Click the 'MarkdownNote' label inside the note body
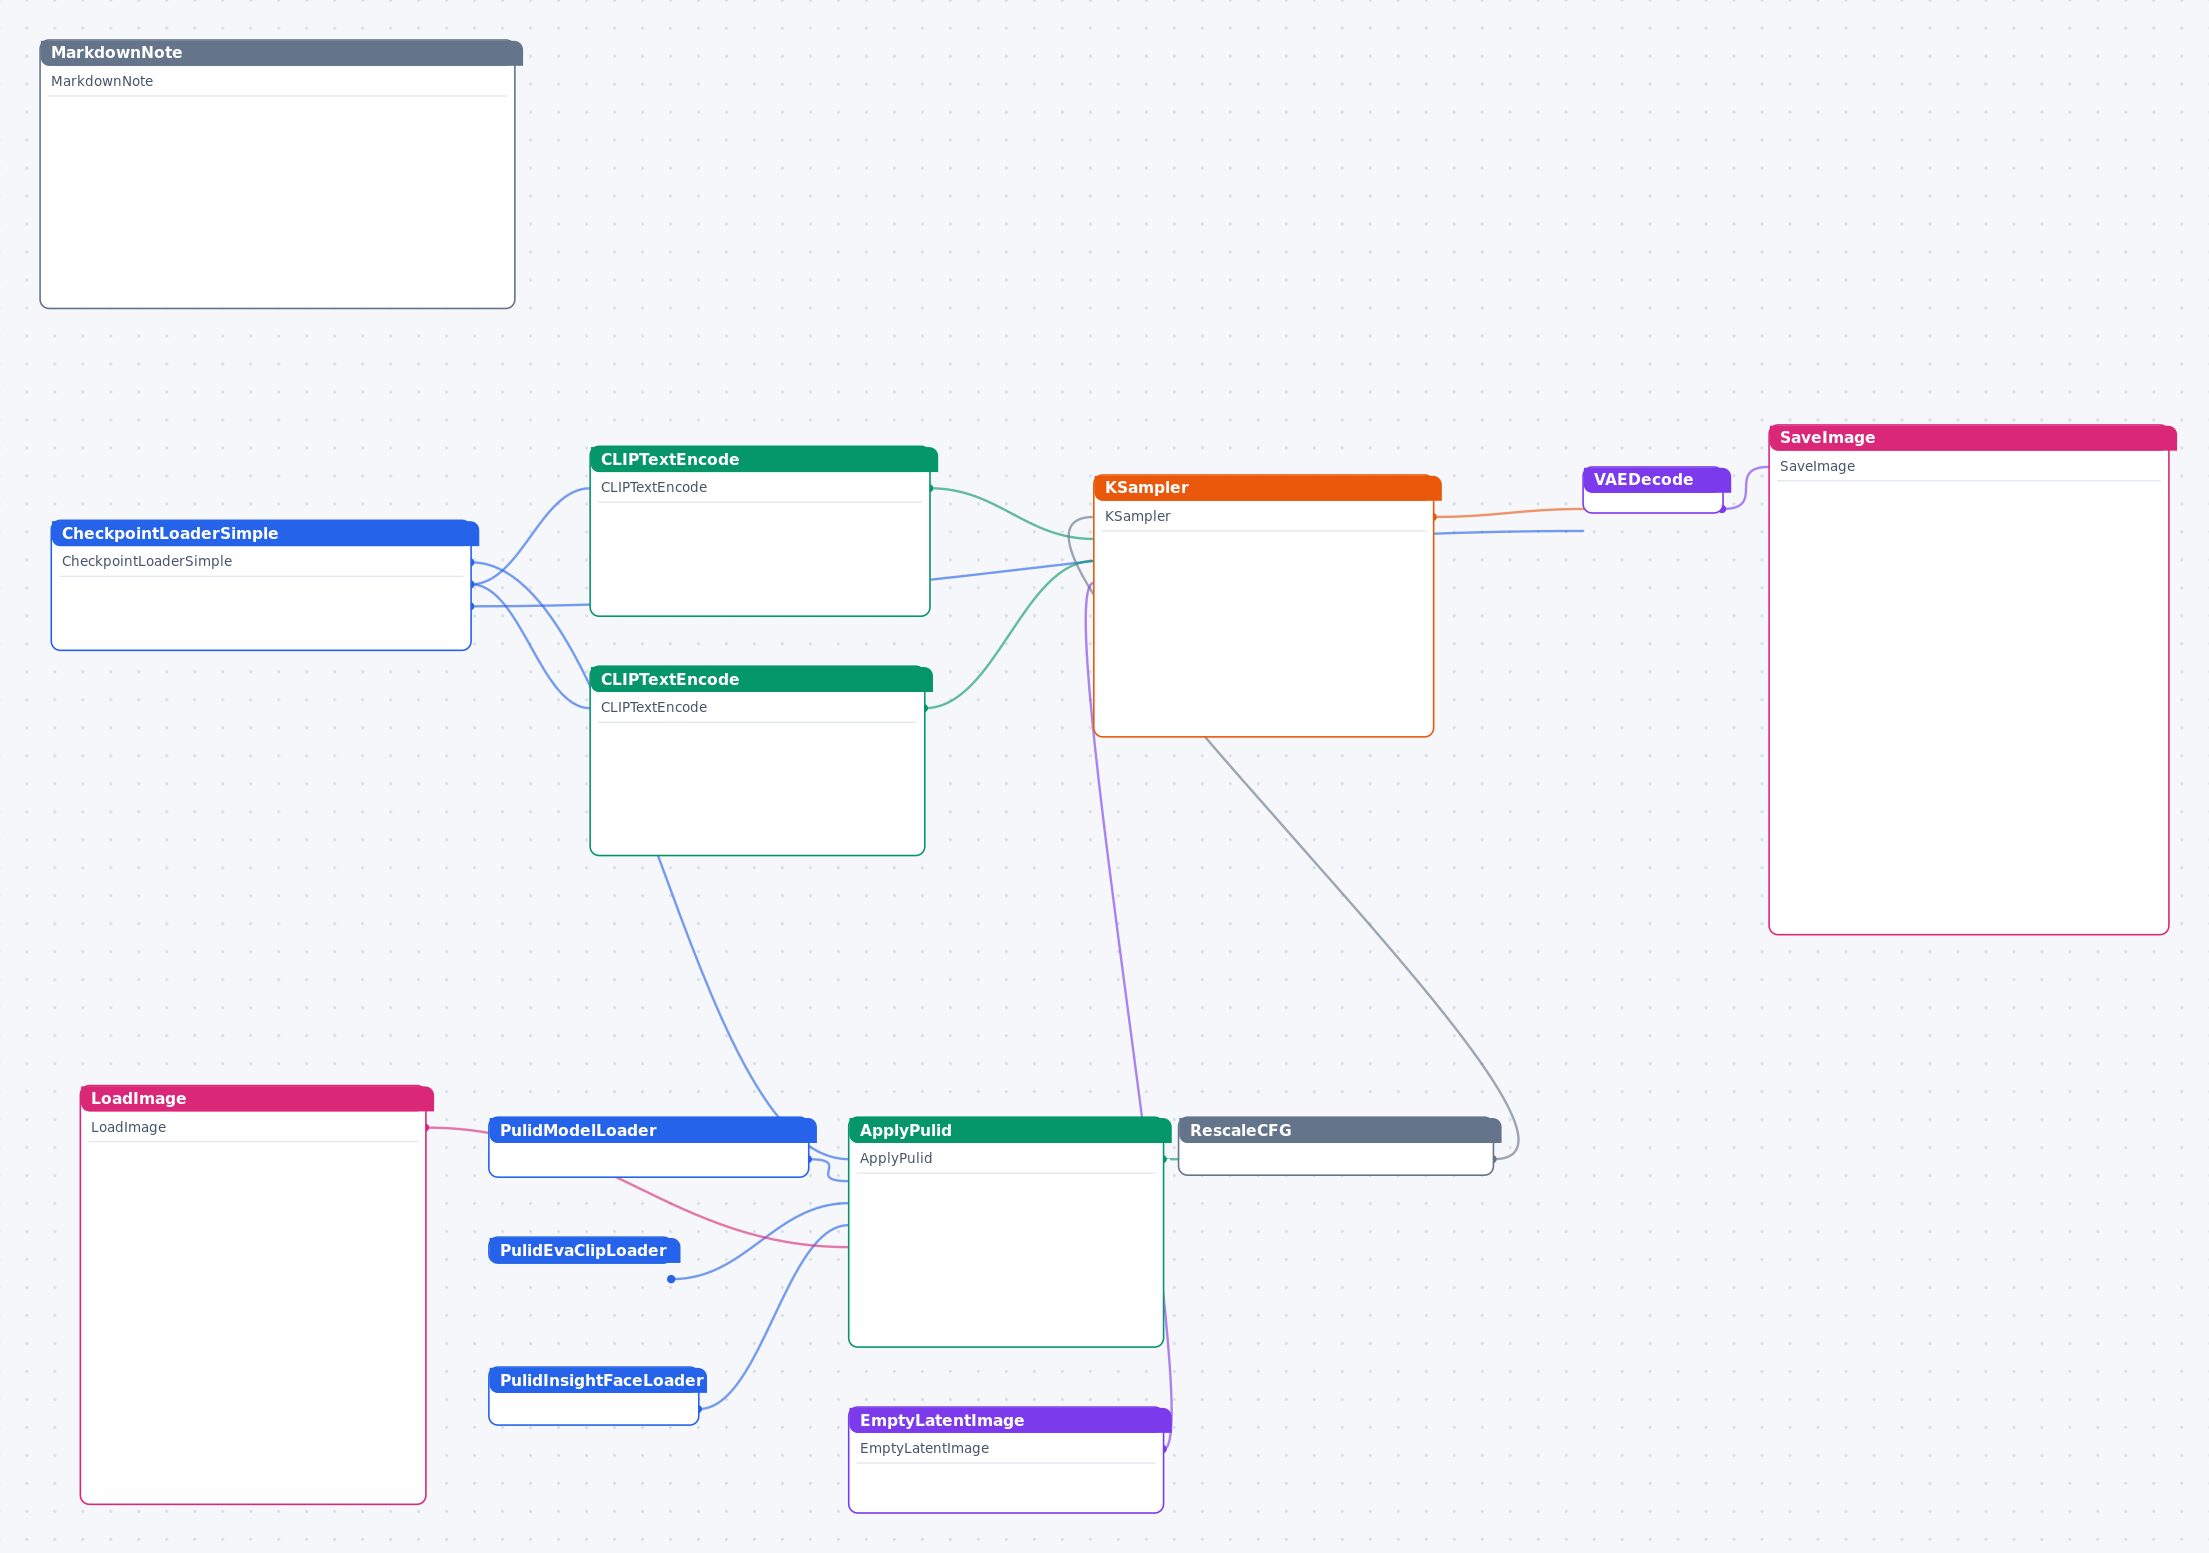Image resolution: width=2209 pixels, height=1553 pixels. (x=102, y=81)
